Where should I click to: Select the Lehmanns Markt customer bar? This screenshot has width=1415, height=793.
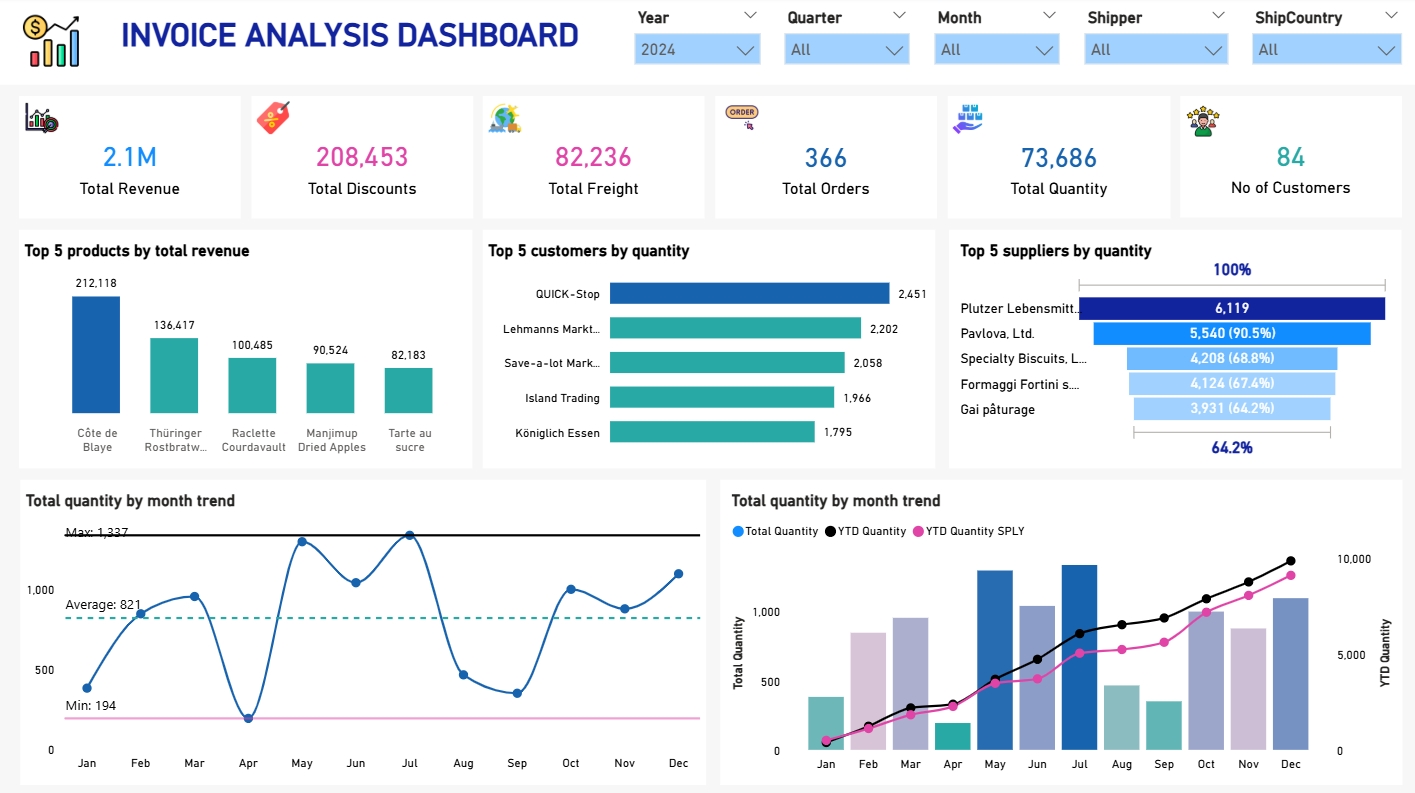(735, 328)
